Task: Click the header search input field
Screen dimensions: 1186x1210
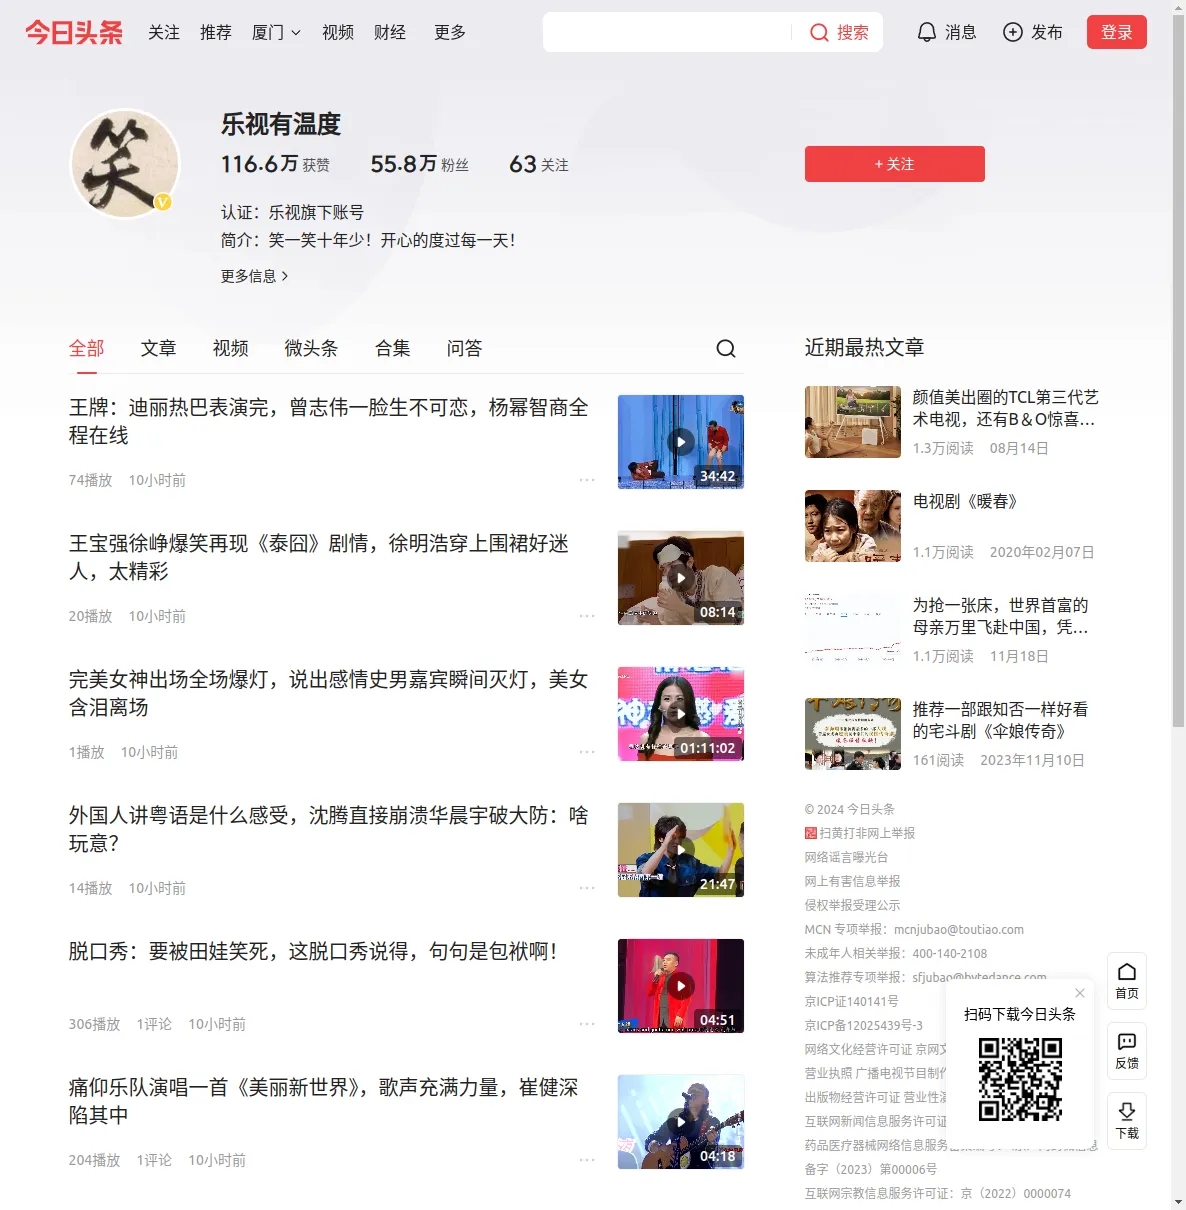Action: coord(667,32)
